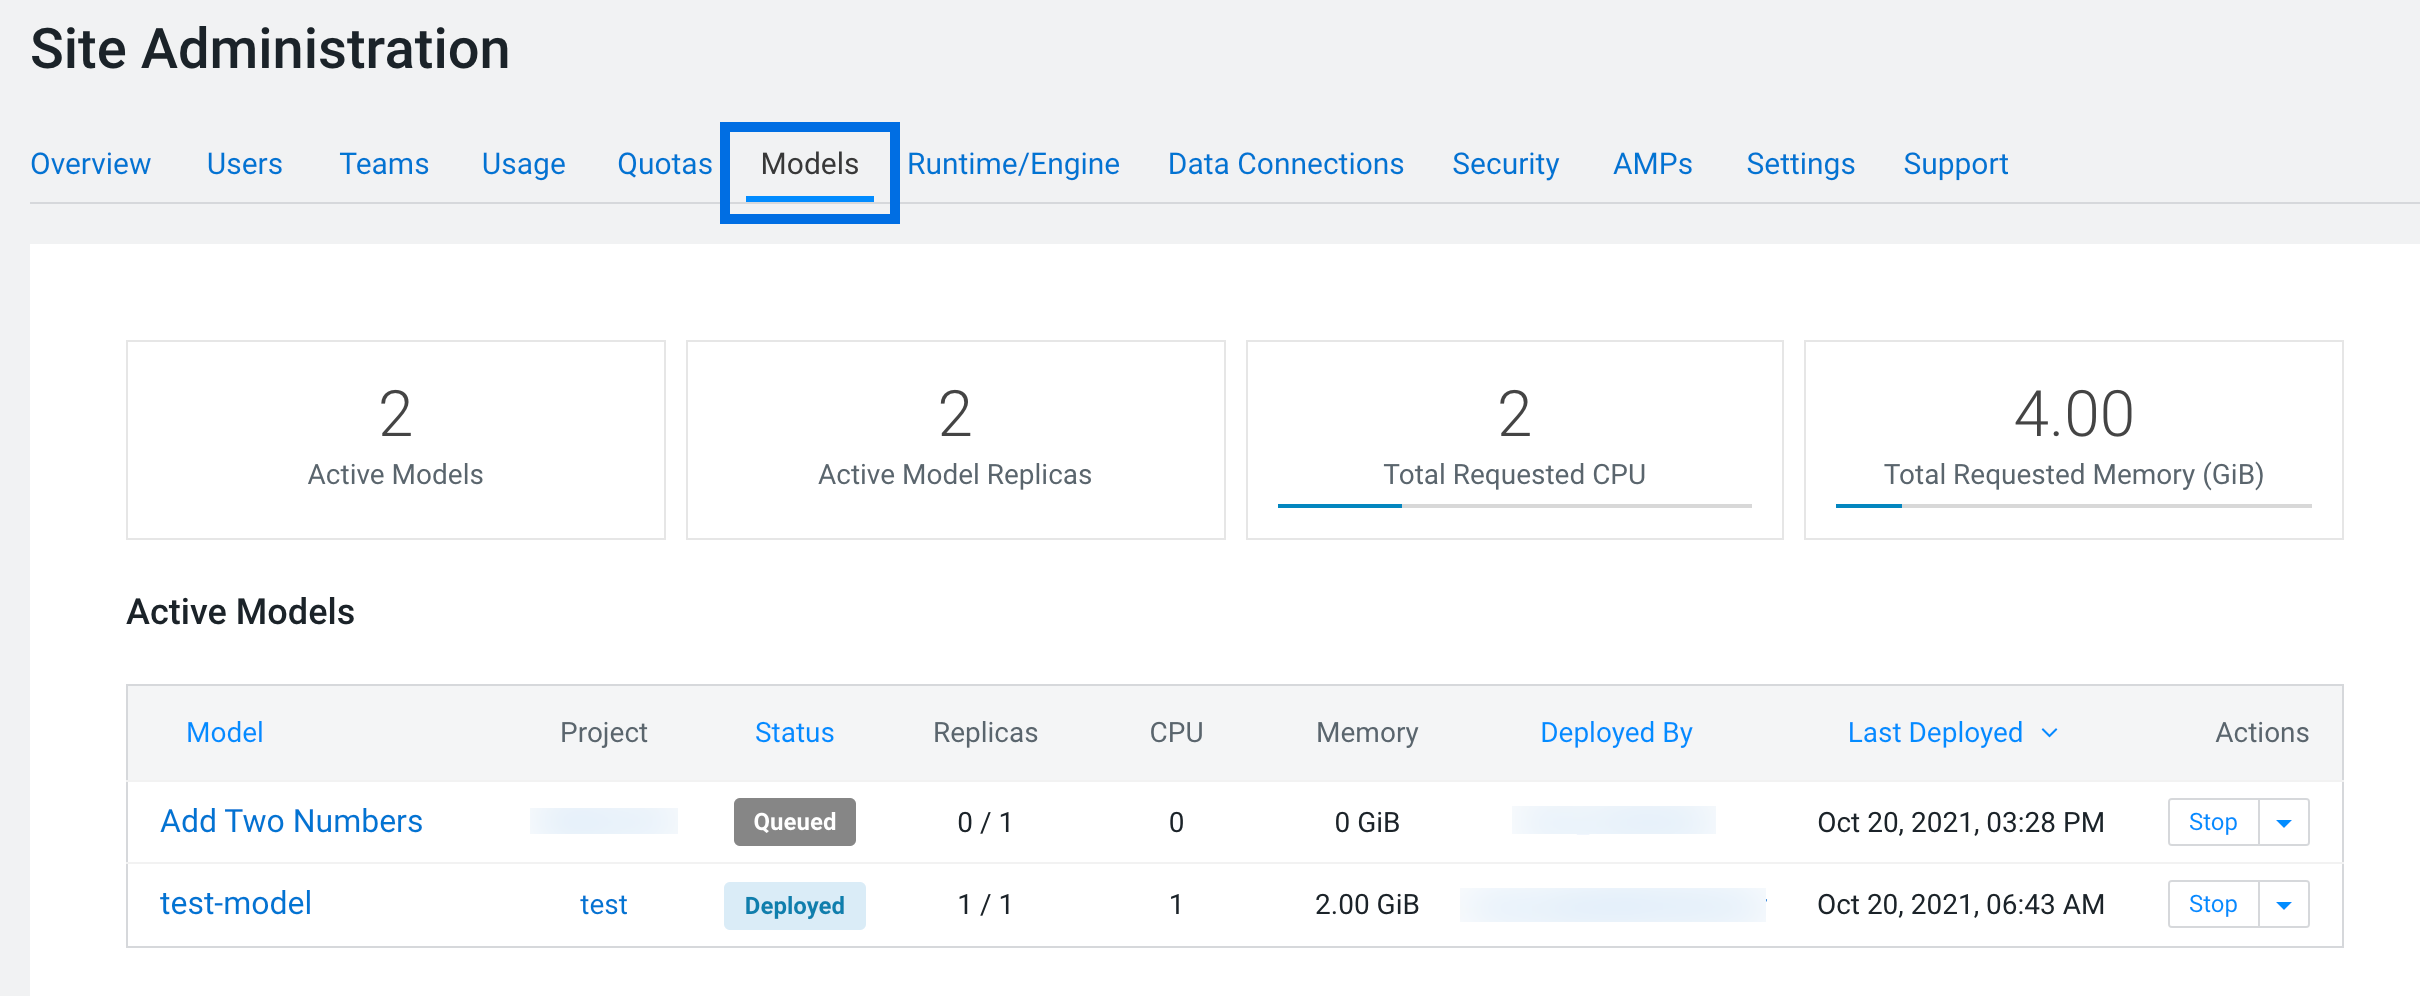Image resolution: width=2420 pixels, height=996 pixels.
Task: Switch to the Overview tab
Action: (x=91, y=164)
